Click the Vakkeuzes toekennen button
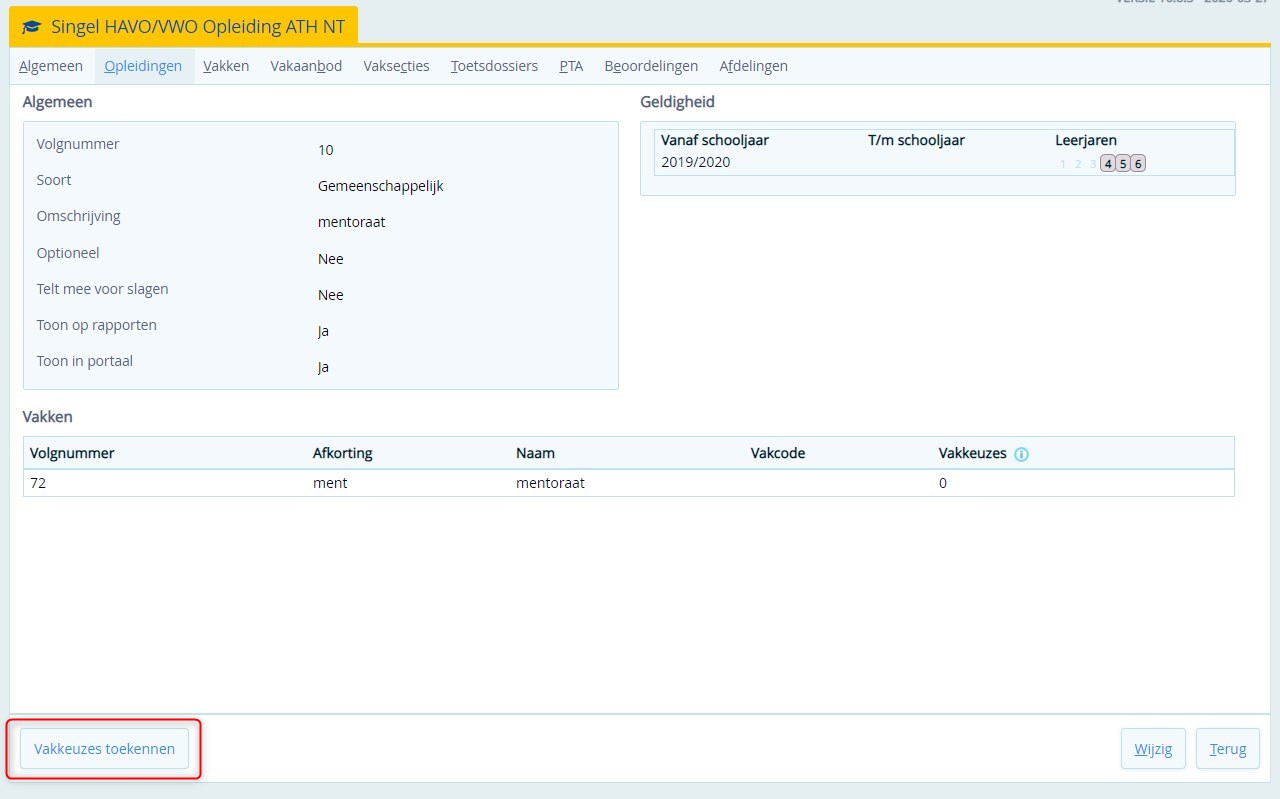This screenshot has width=1280, height=799. click(x=104, y=748)
